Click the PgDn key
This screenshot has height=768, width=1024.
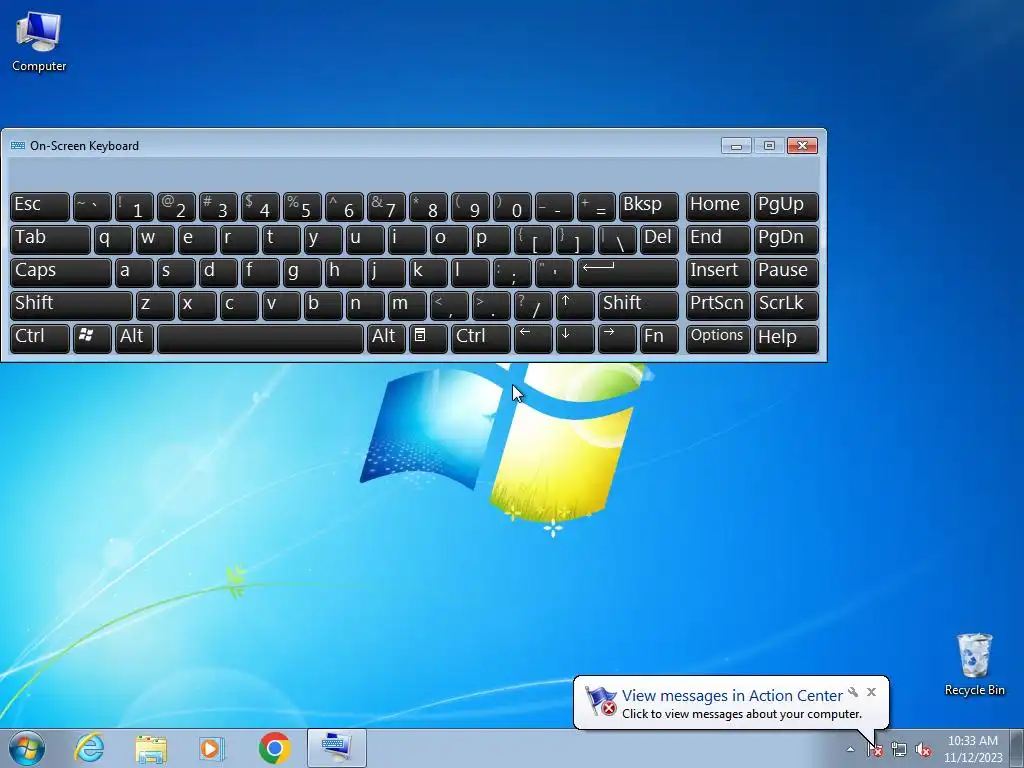pyautogui.click(x=786, y=240)
